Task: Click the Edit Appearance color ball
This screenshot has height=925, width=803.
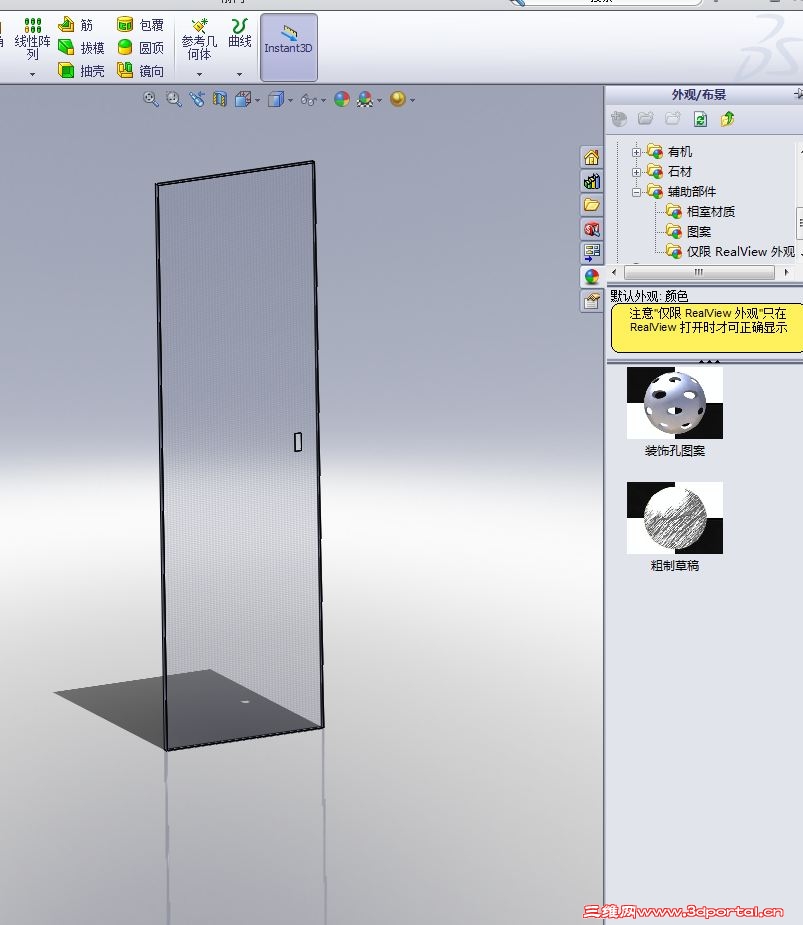Action: 342,99
